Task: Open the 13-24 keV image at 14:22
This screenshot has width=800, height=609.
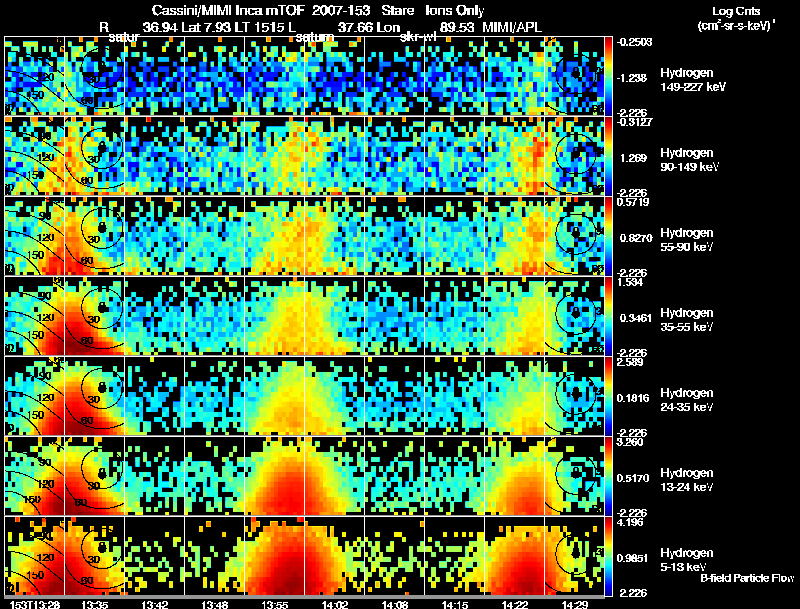Action: 515,476
